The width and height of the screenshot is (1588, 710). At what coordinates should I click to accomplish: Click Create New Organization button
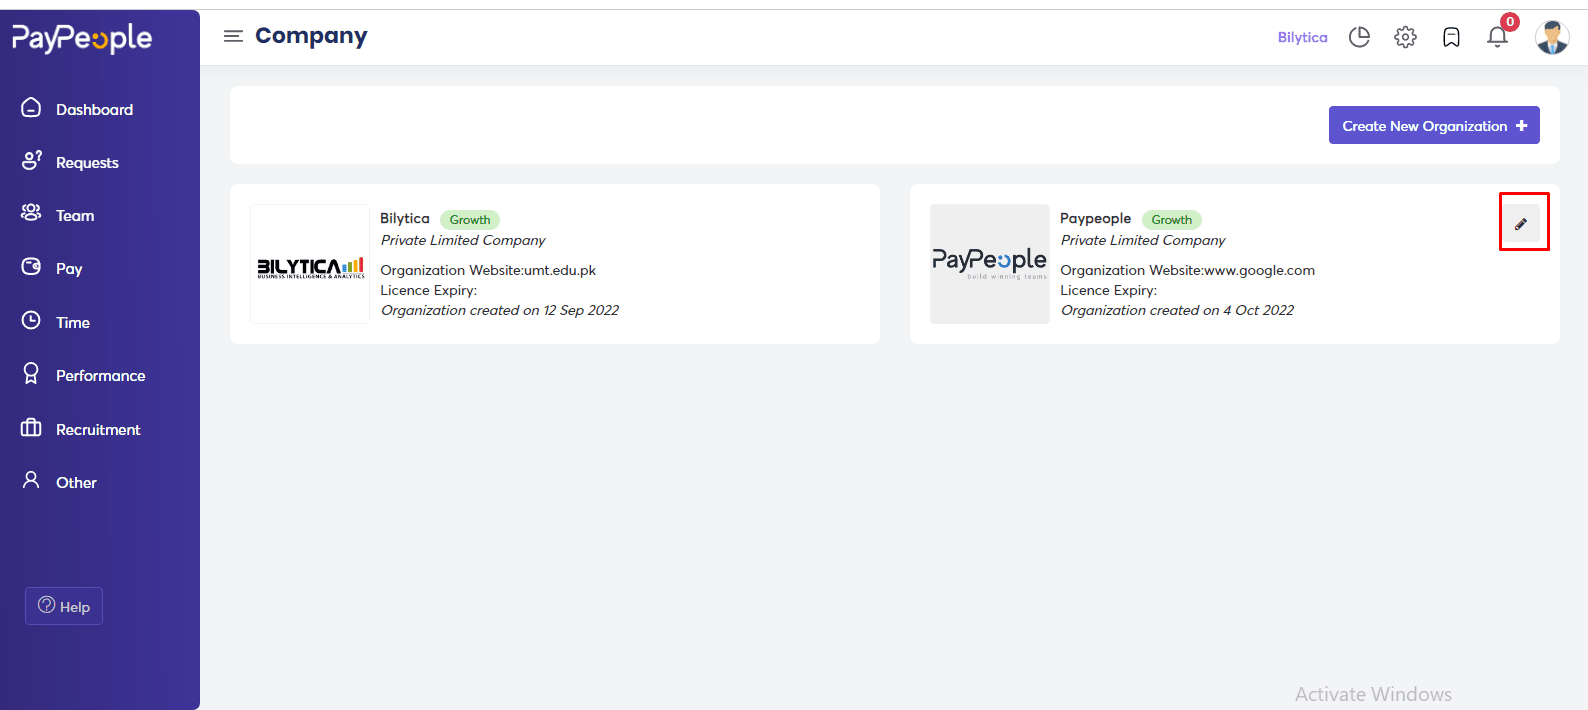click(x=1434, y=125)
